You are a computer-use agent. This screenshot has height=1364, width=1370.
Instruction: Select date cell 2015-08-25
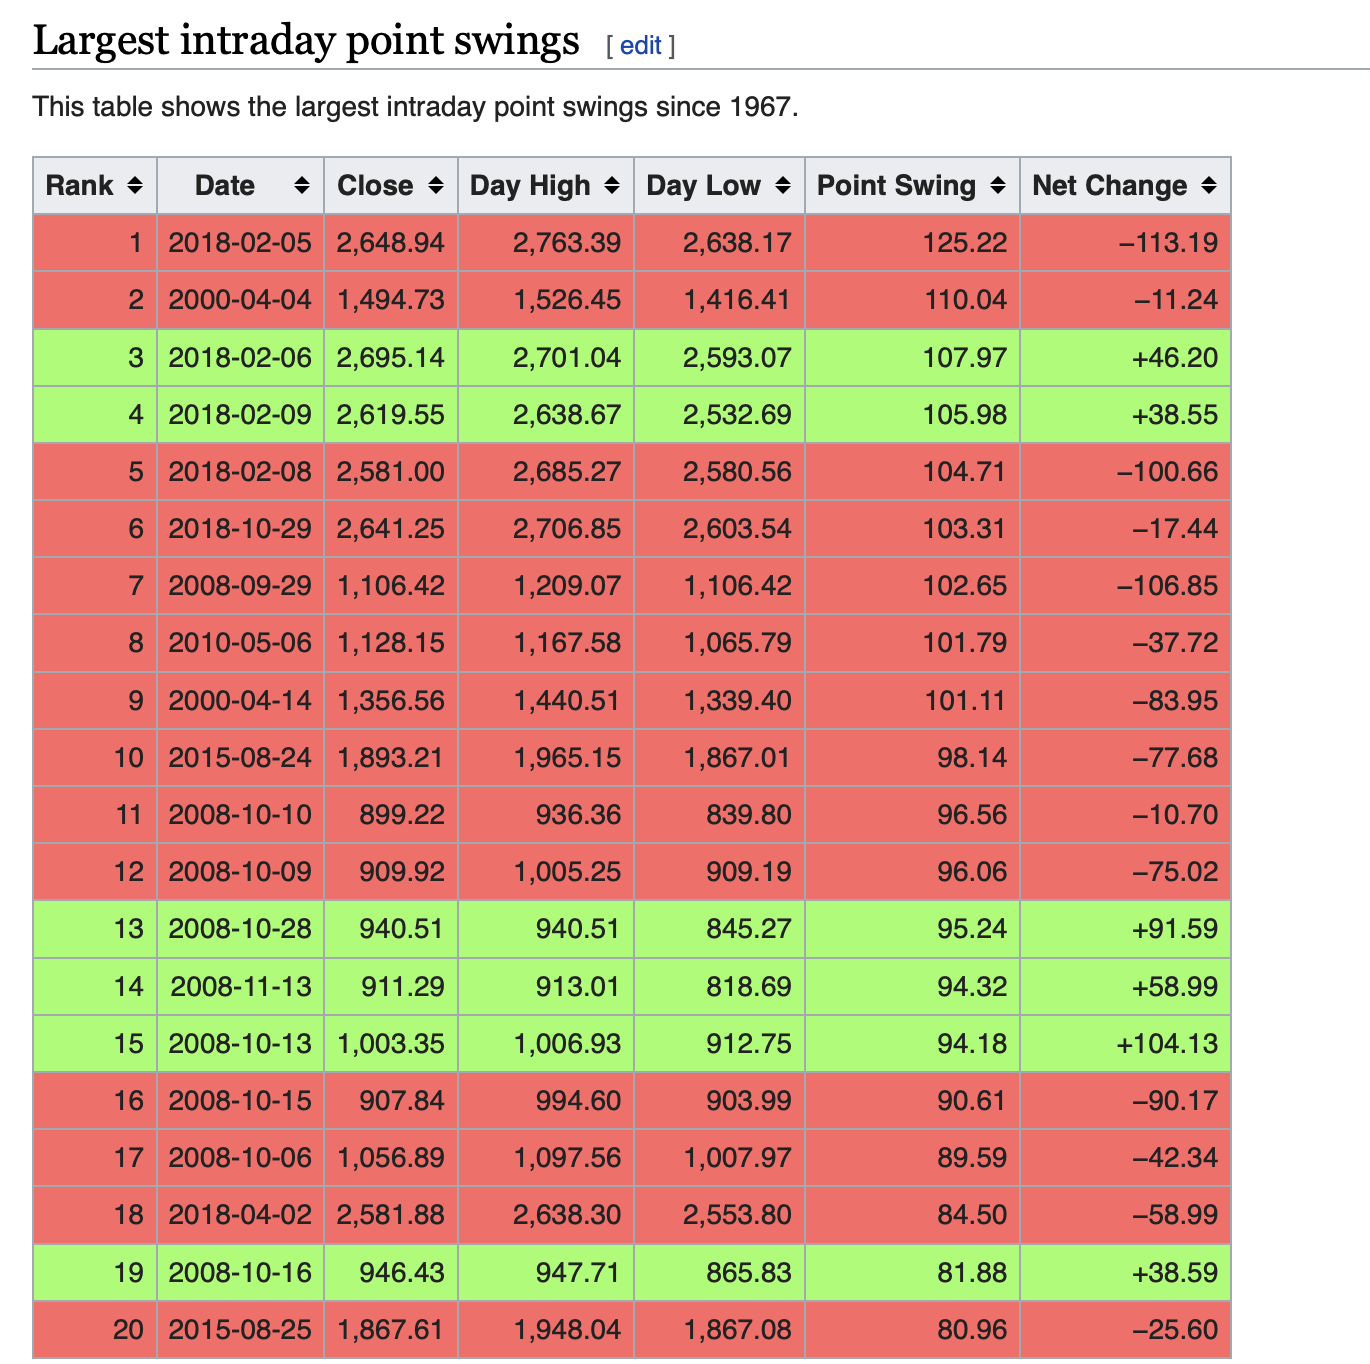pyautogui.click(x=240, y=1330)
